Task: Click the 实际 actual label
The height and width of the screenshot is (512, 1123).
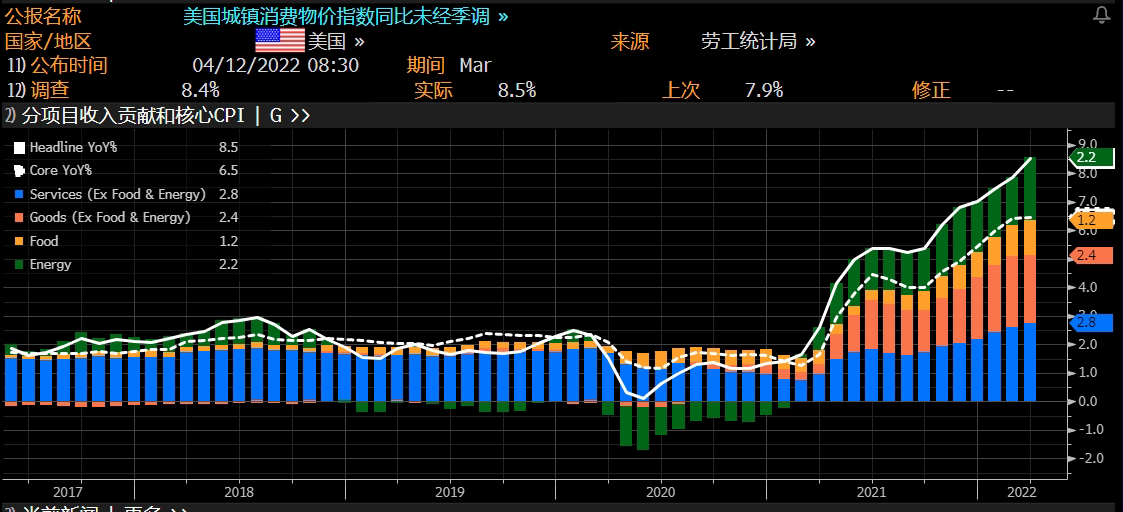Action: pos(434,90)
